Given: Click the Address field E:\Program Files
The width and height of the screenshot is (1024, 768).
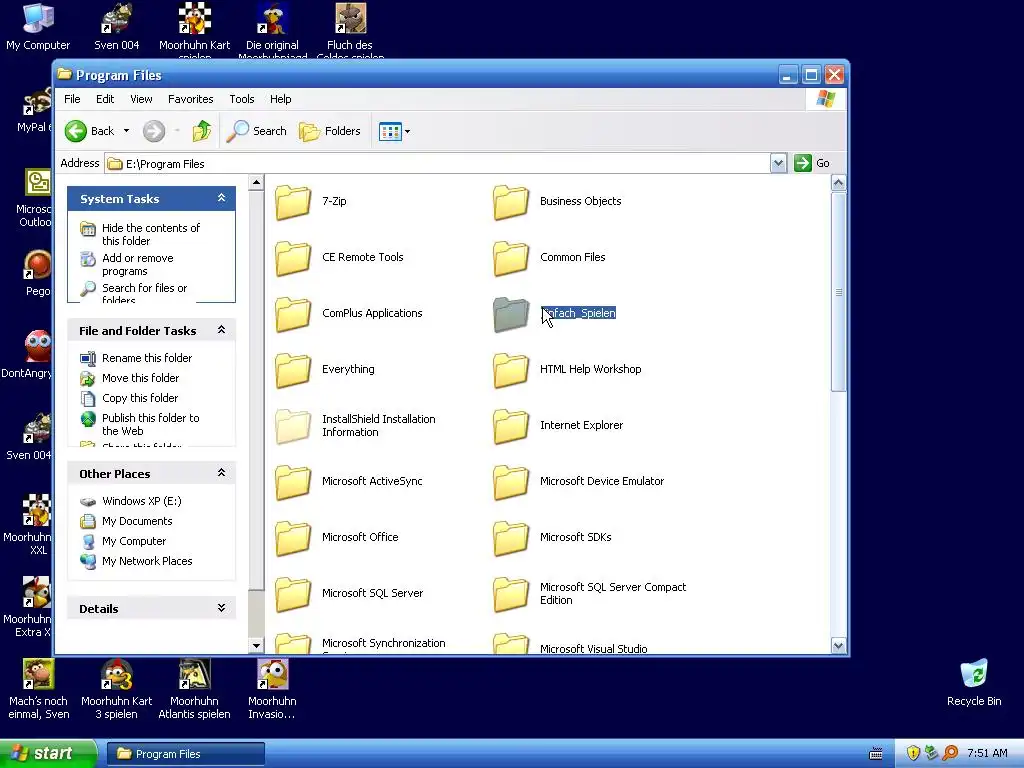Looking at the screenshot, I should pos(438,164).
